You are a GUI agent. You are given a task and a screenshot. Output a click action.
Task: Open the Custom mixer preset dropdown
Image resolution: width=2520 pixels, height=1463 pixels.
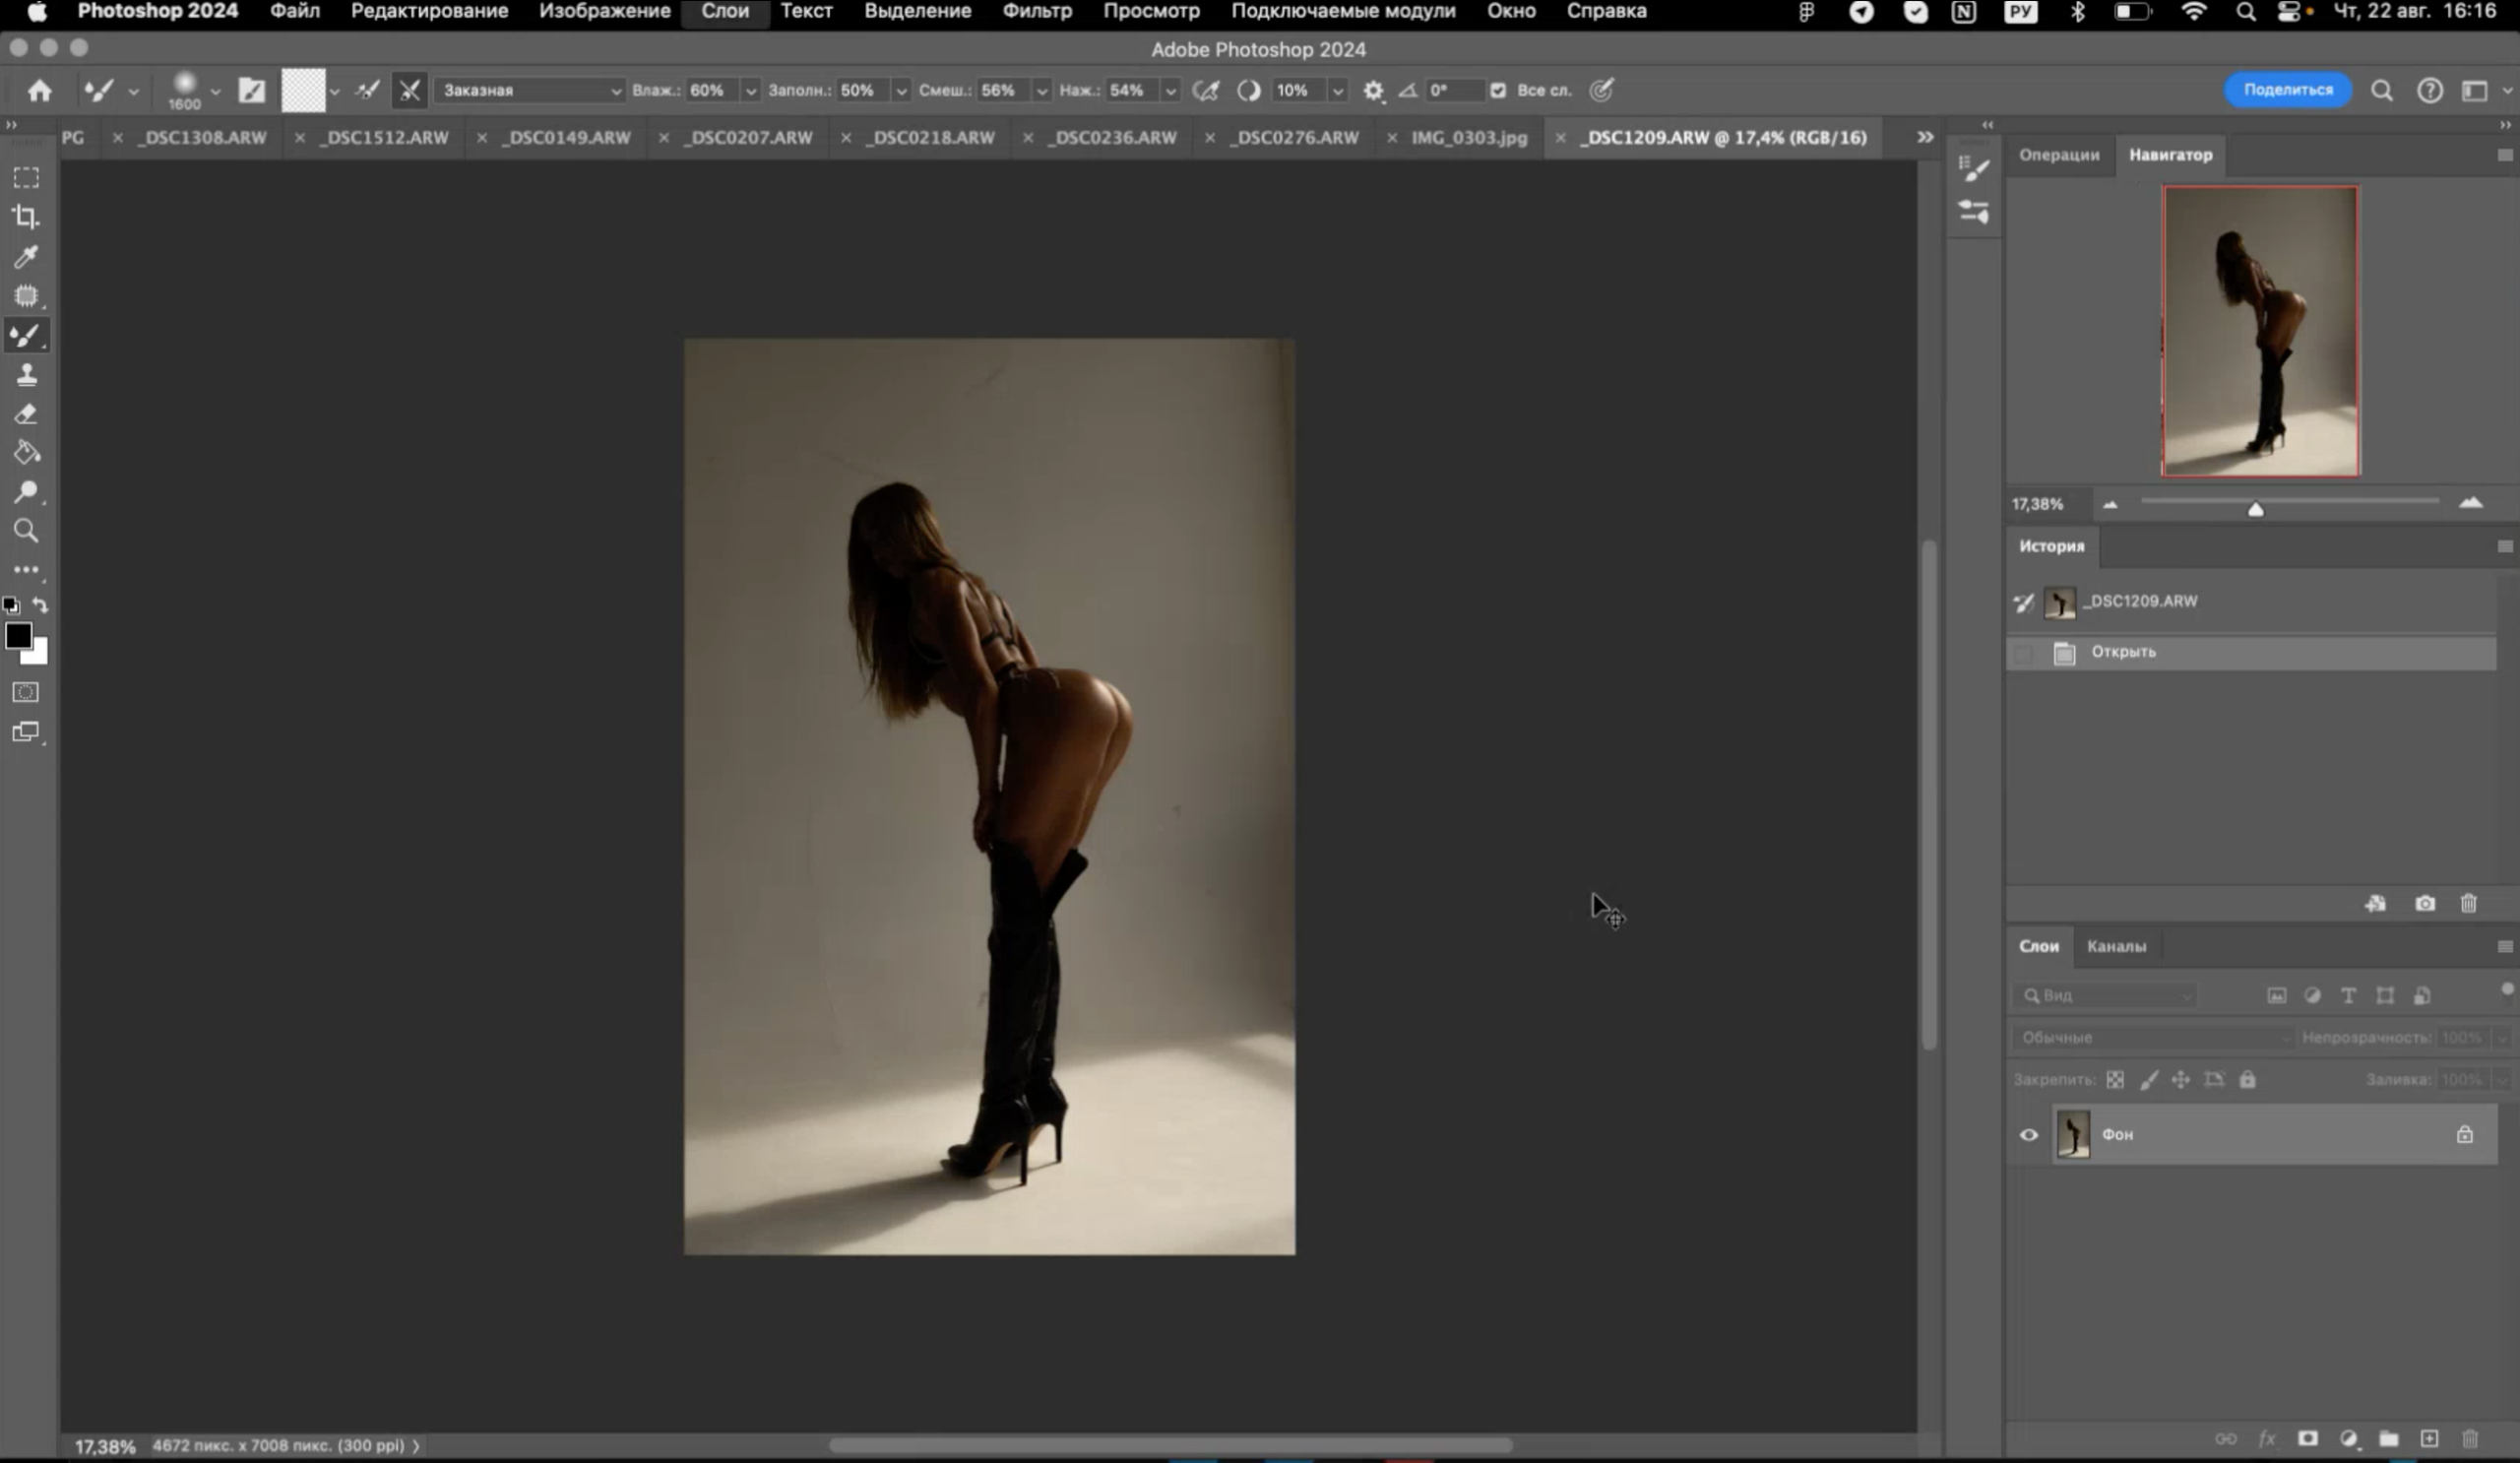click(x=530, y=90)
